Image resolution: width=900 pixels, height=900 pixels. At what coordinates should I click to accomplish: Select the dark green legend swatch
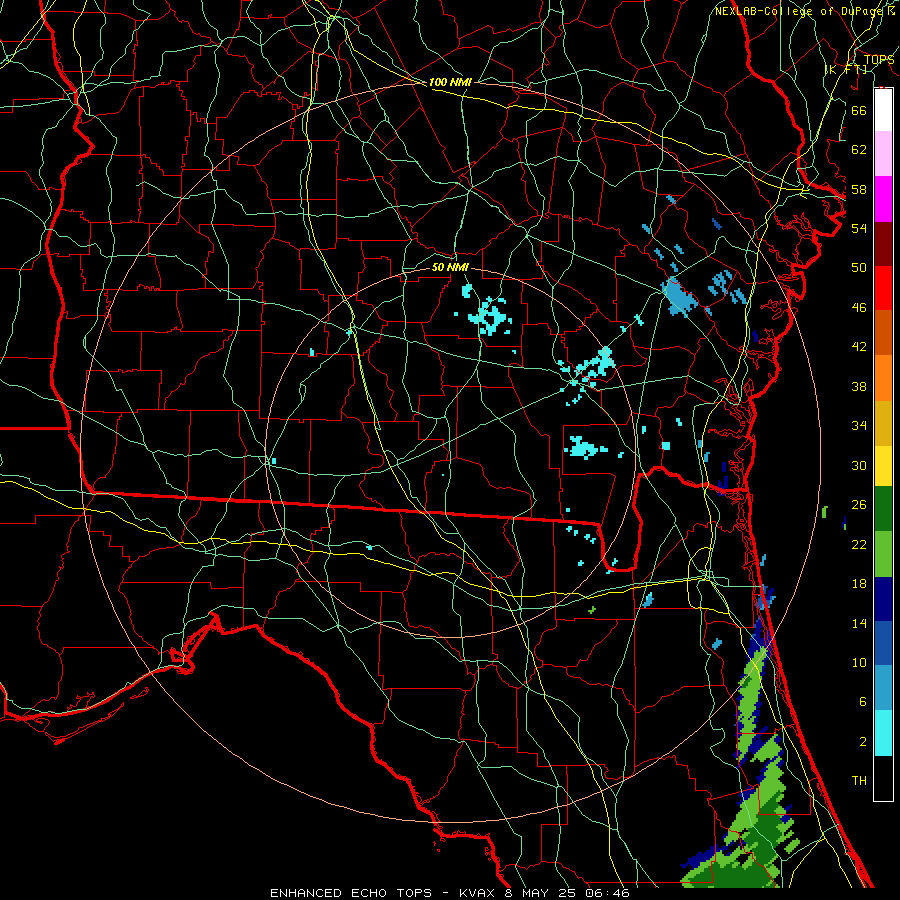(x=883, y=509)
